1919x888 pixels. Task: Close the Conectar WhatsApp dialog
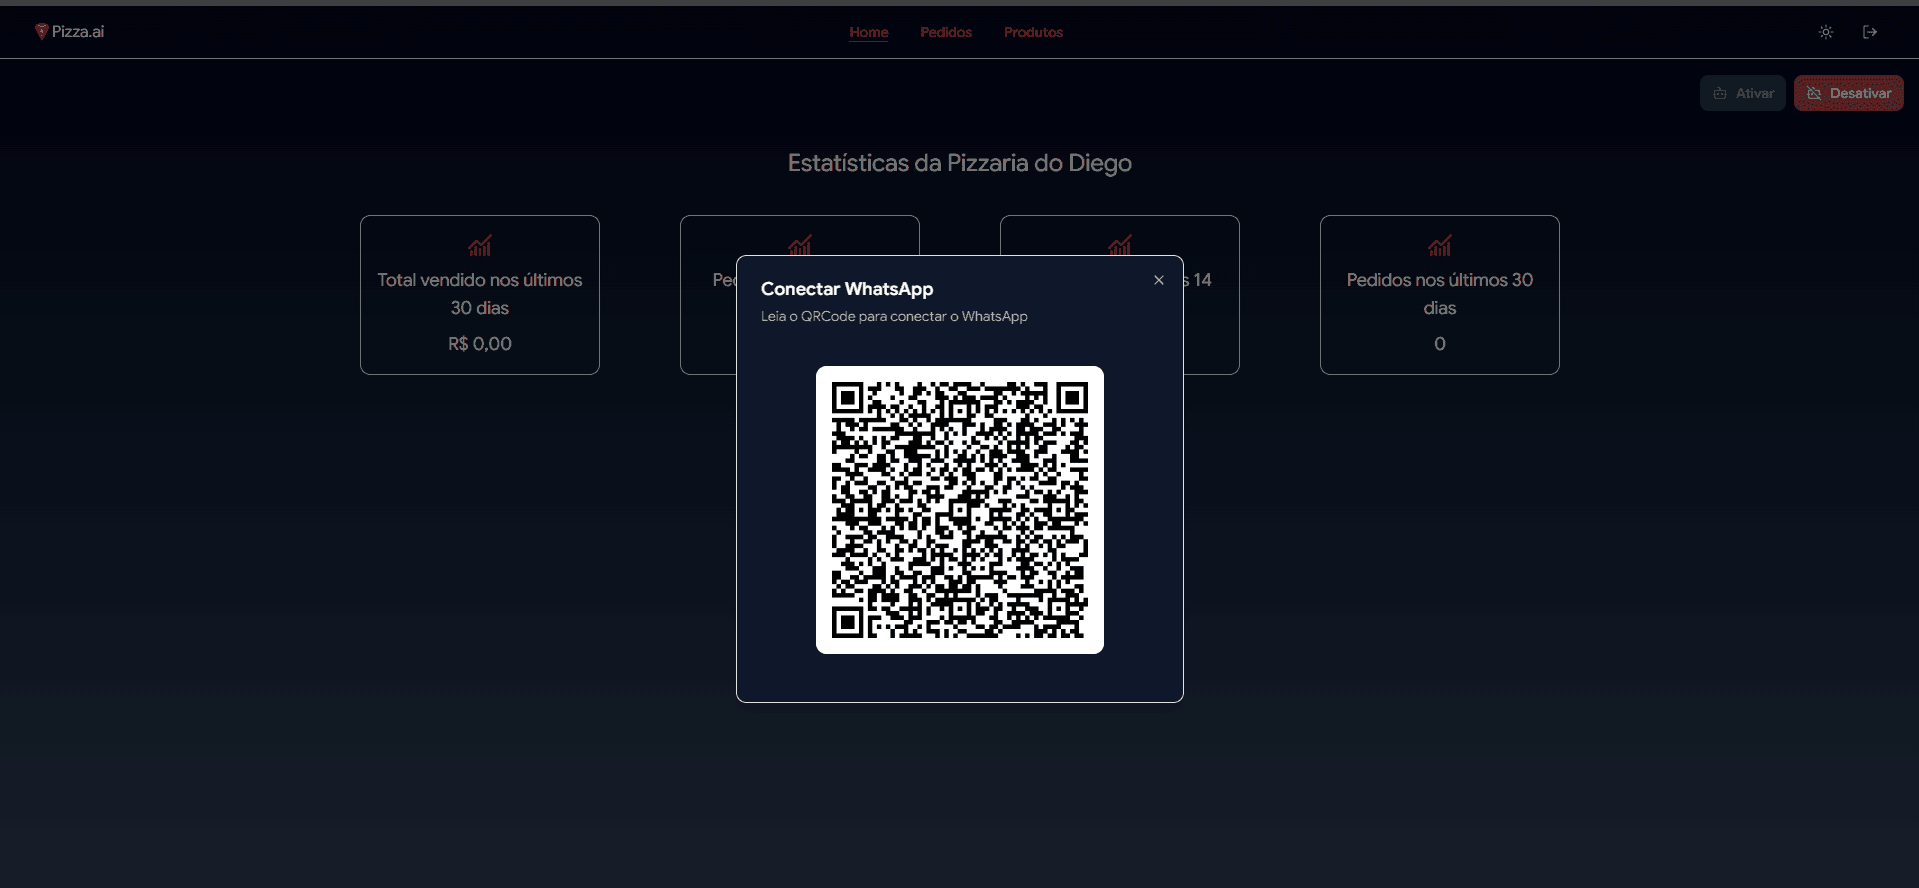[x=1158, y=280]
